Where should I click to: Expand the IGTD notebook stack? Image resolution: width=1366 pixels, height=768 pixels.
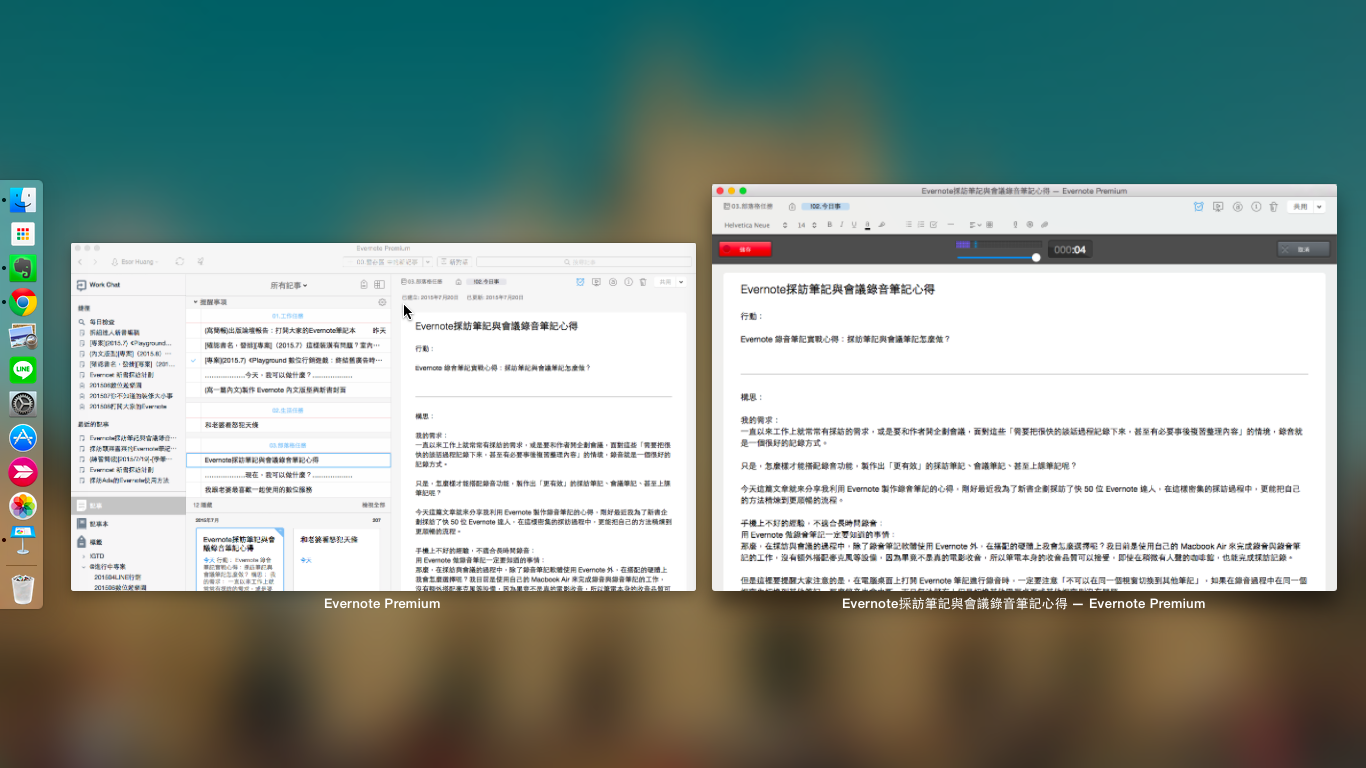pos(84,555)
